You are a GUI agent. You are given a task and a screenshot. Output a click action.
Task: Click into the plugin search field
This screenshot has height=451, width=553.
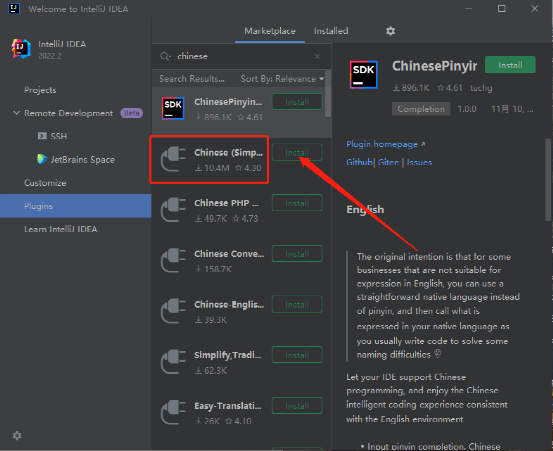pyautogui.click(x=242, y=56)
